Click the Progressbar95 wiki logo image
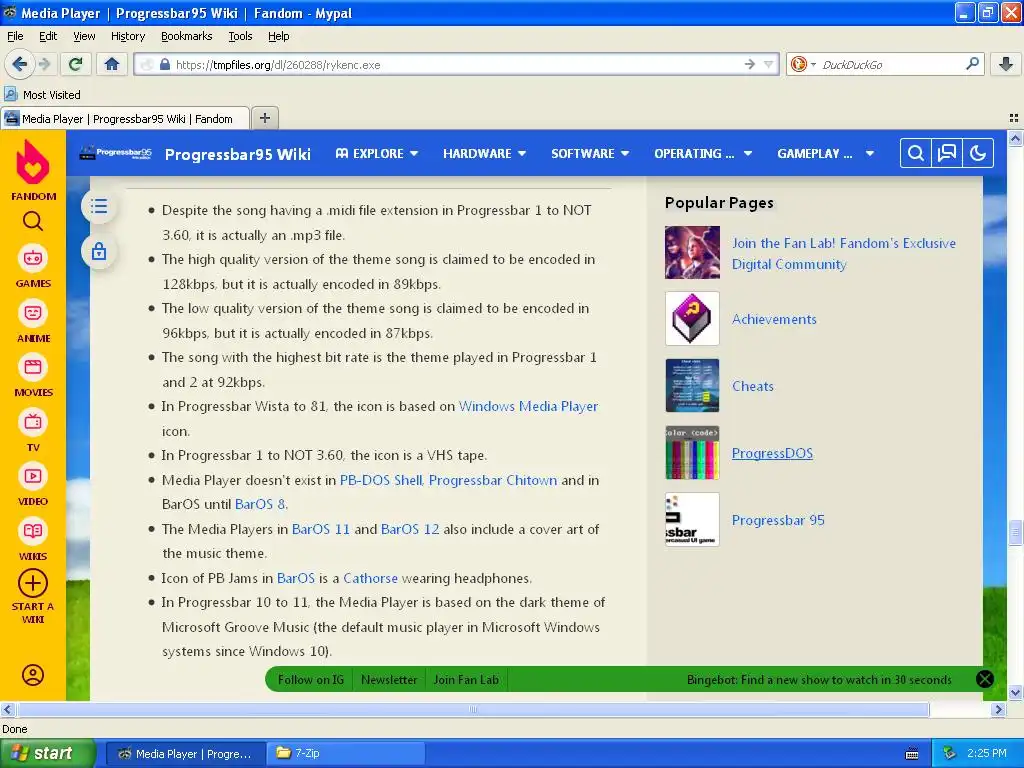 click(x=116, y=153)
